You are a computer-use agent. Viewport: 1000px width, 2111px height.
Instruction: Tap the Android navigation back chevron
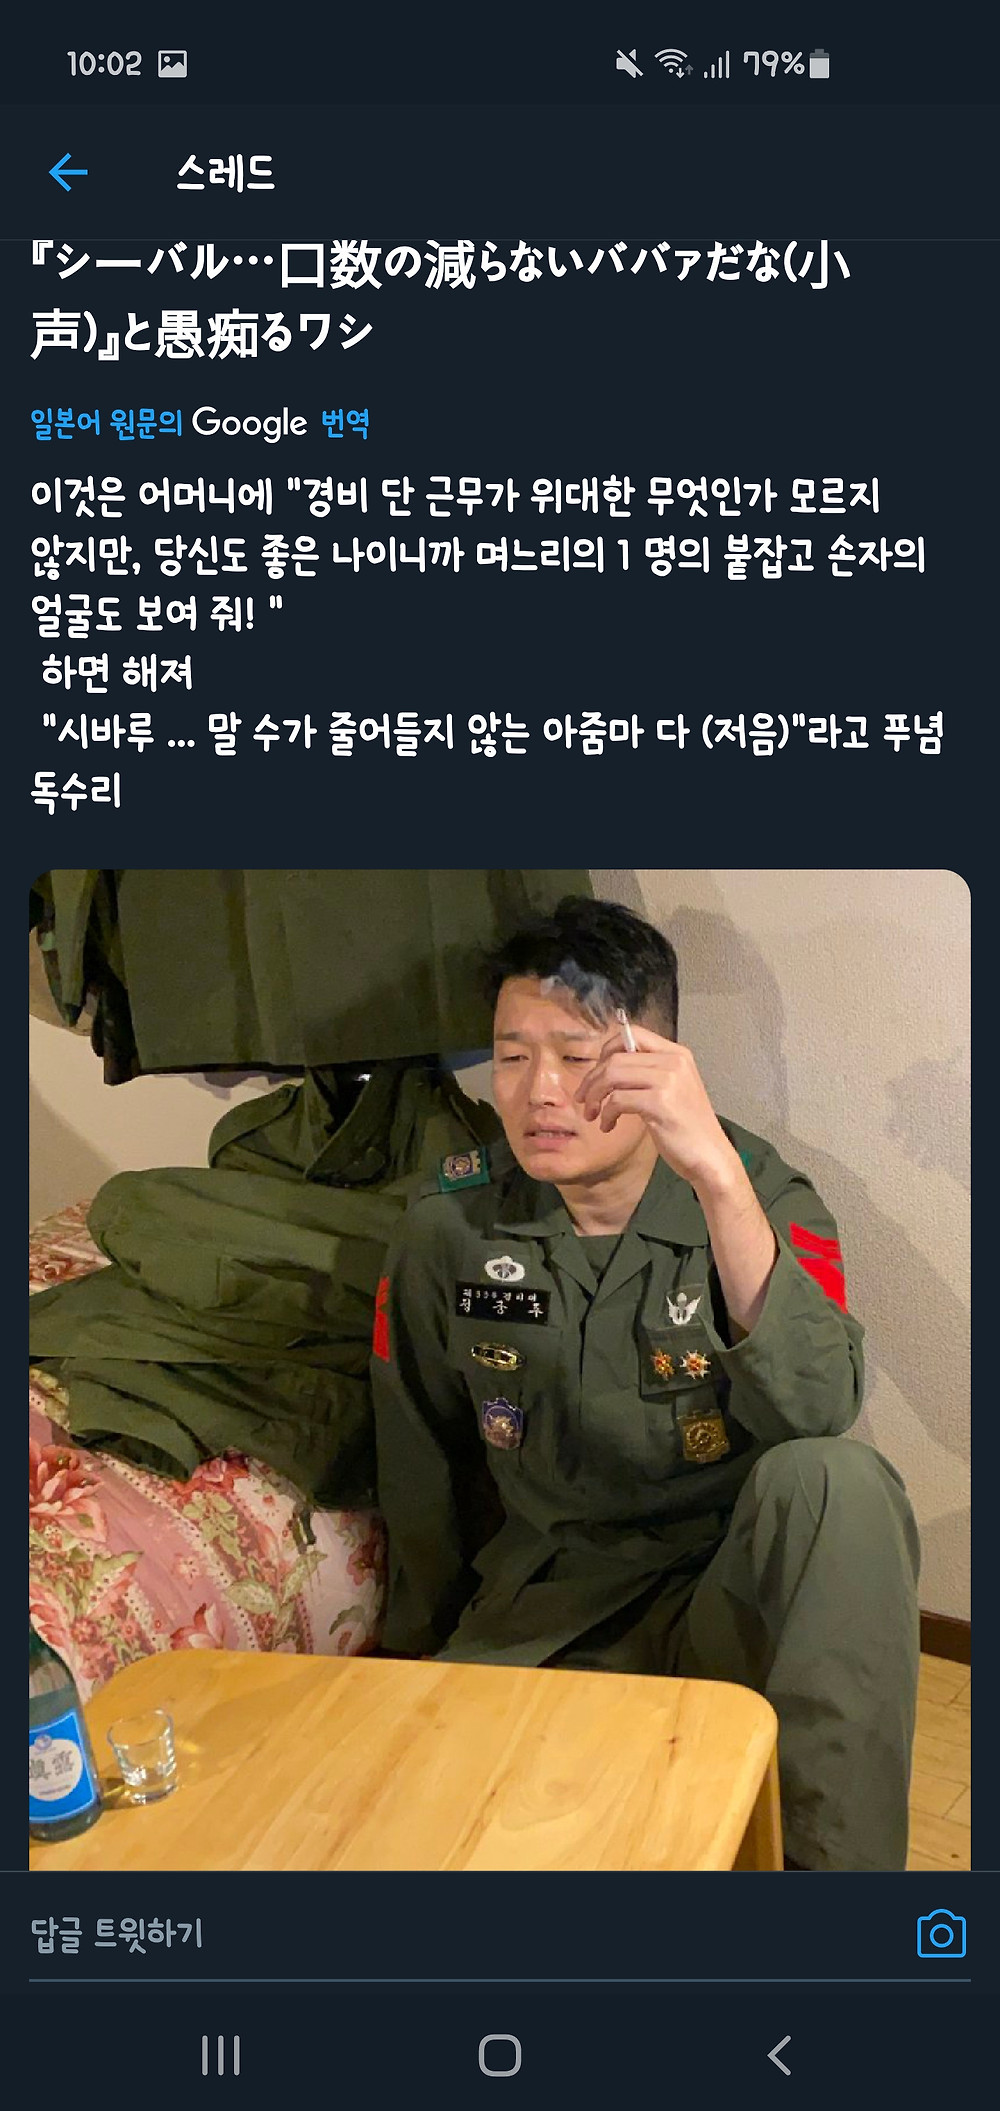coord(779,2056)
